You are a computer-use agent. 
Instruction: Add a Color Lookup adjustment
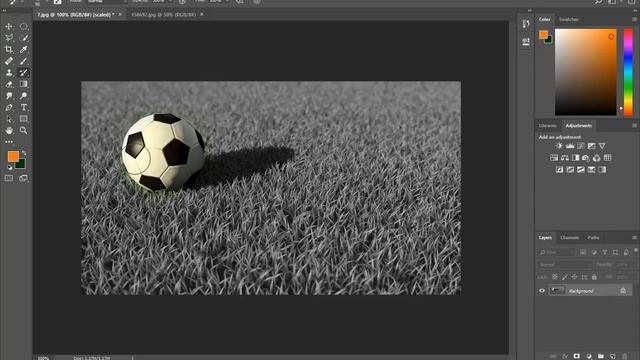point(607,158)
